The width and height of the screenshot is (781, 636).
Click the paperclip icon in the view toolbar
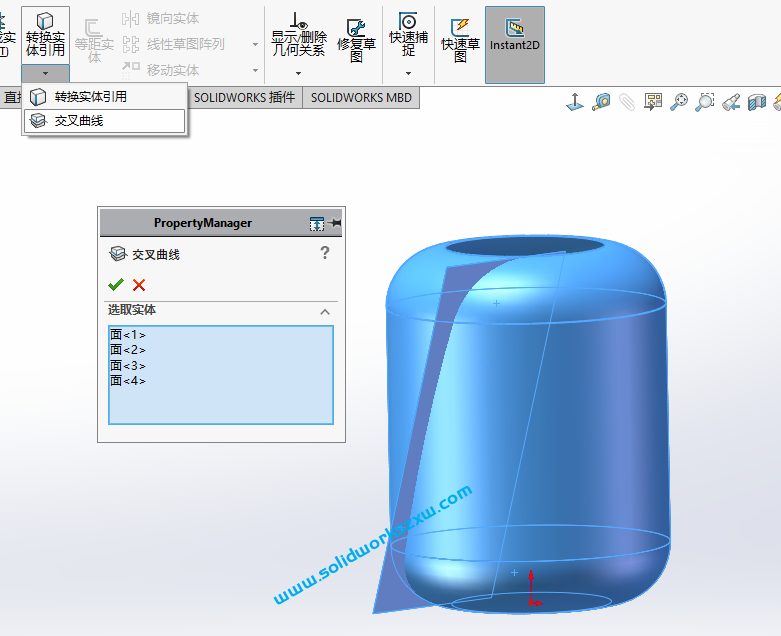point(627,102)
